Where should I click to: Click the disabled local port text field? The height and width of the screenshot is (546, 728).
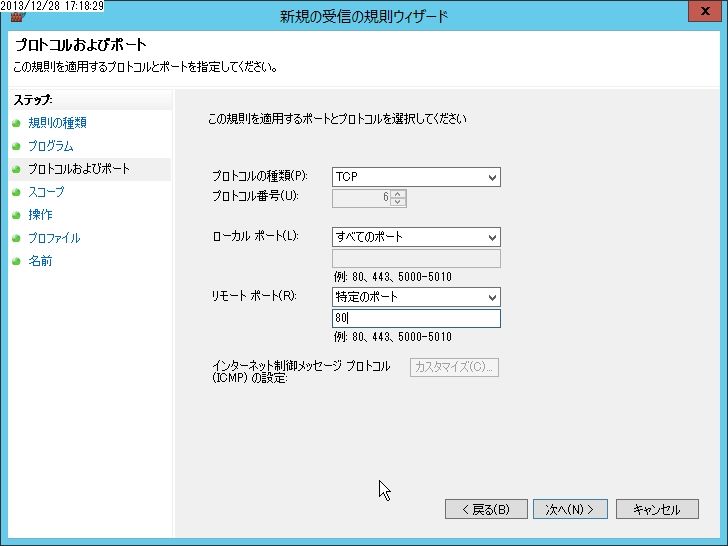[416, 258]
